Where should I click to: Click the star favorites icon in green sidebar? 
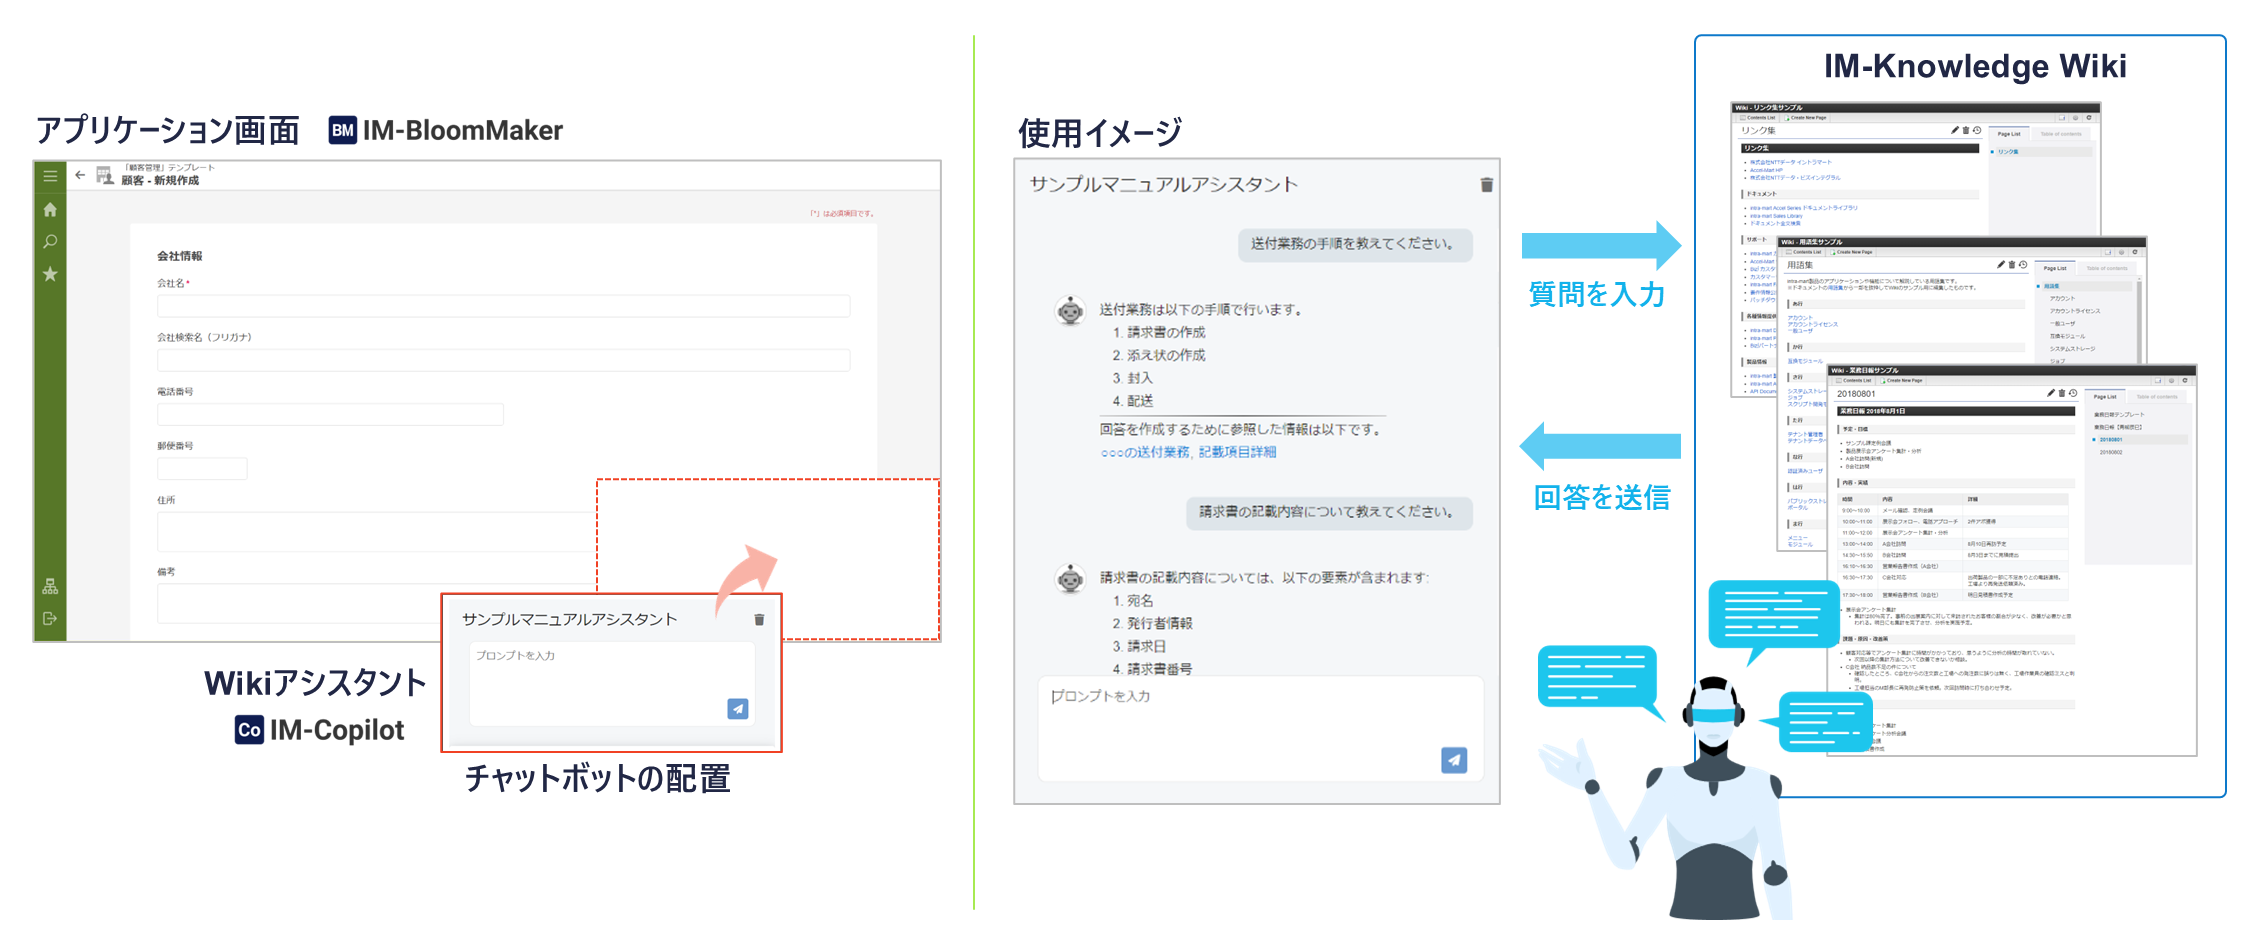[50, 274]
